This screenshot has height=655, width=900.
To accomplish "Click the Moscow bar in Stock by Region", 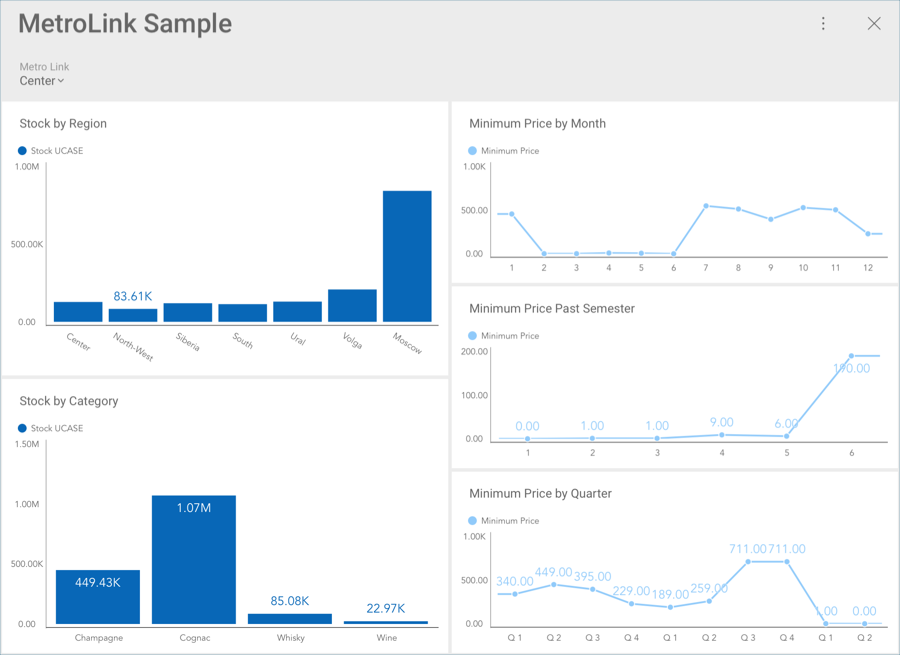I will [407, 256].
